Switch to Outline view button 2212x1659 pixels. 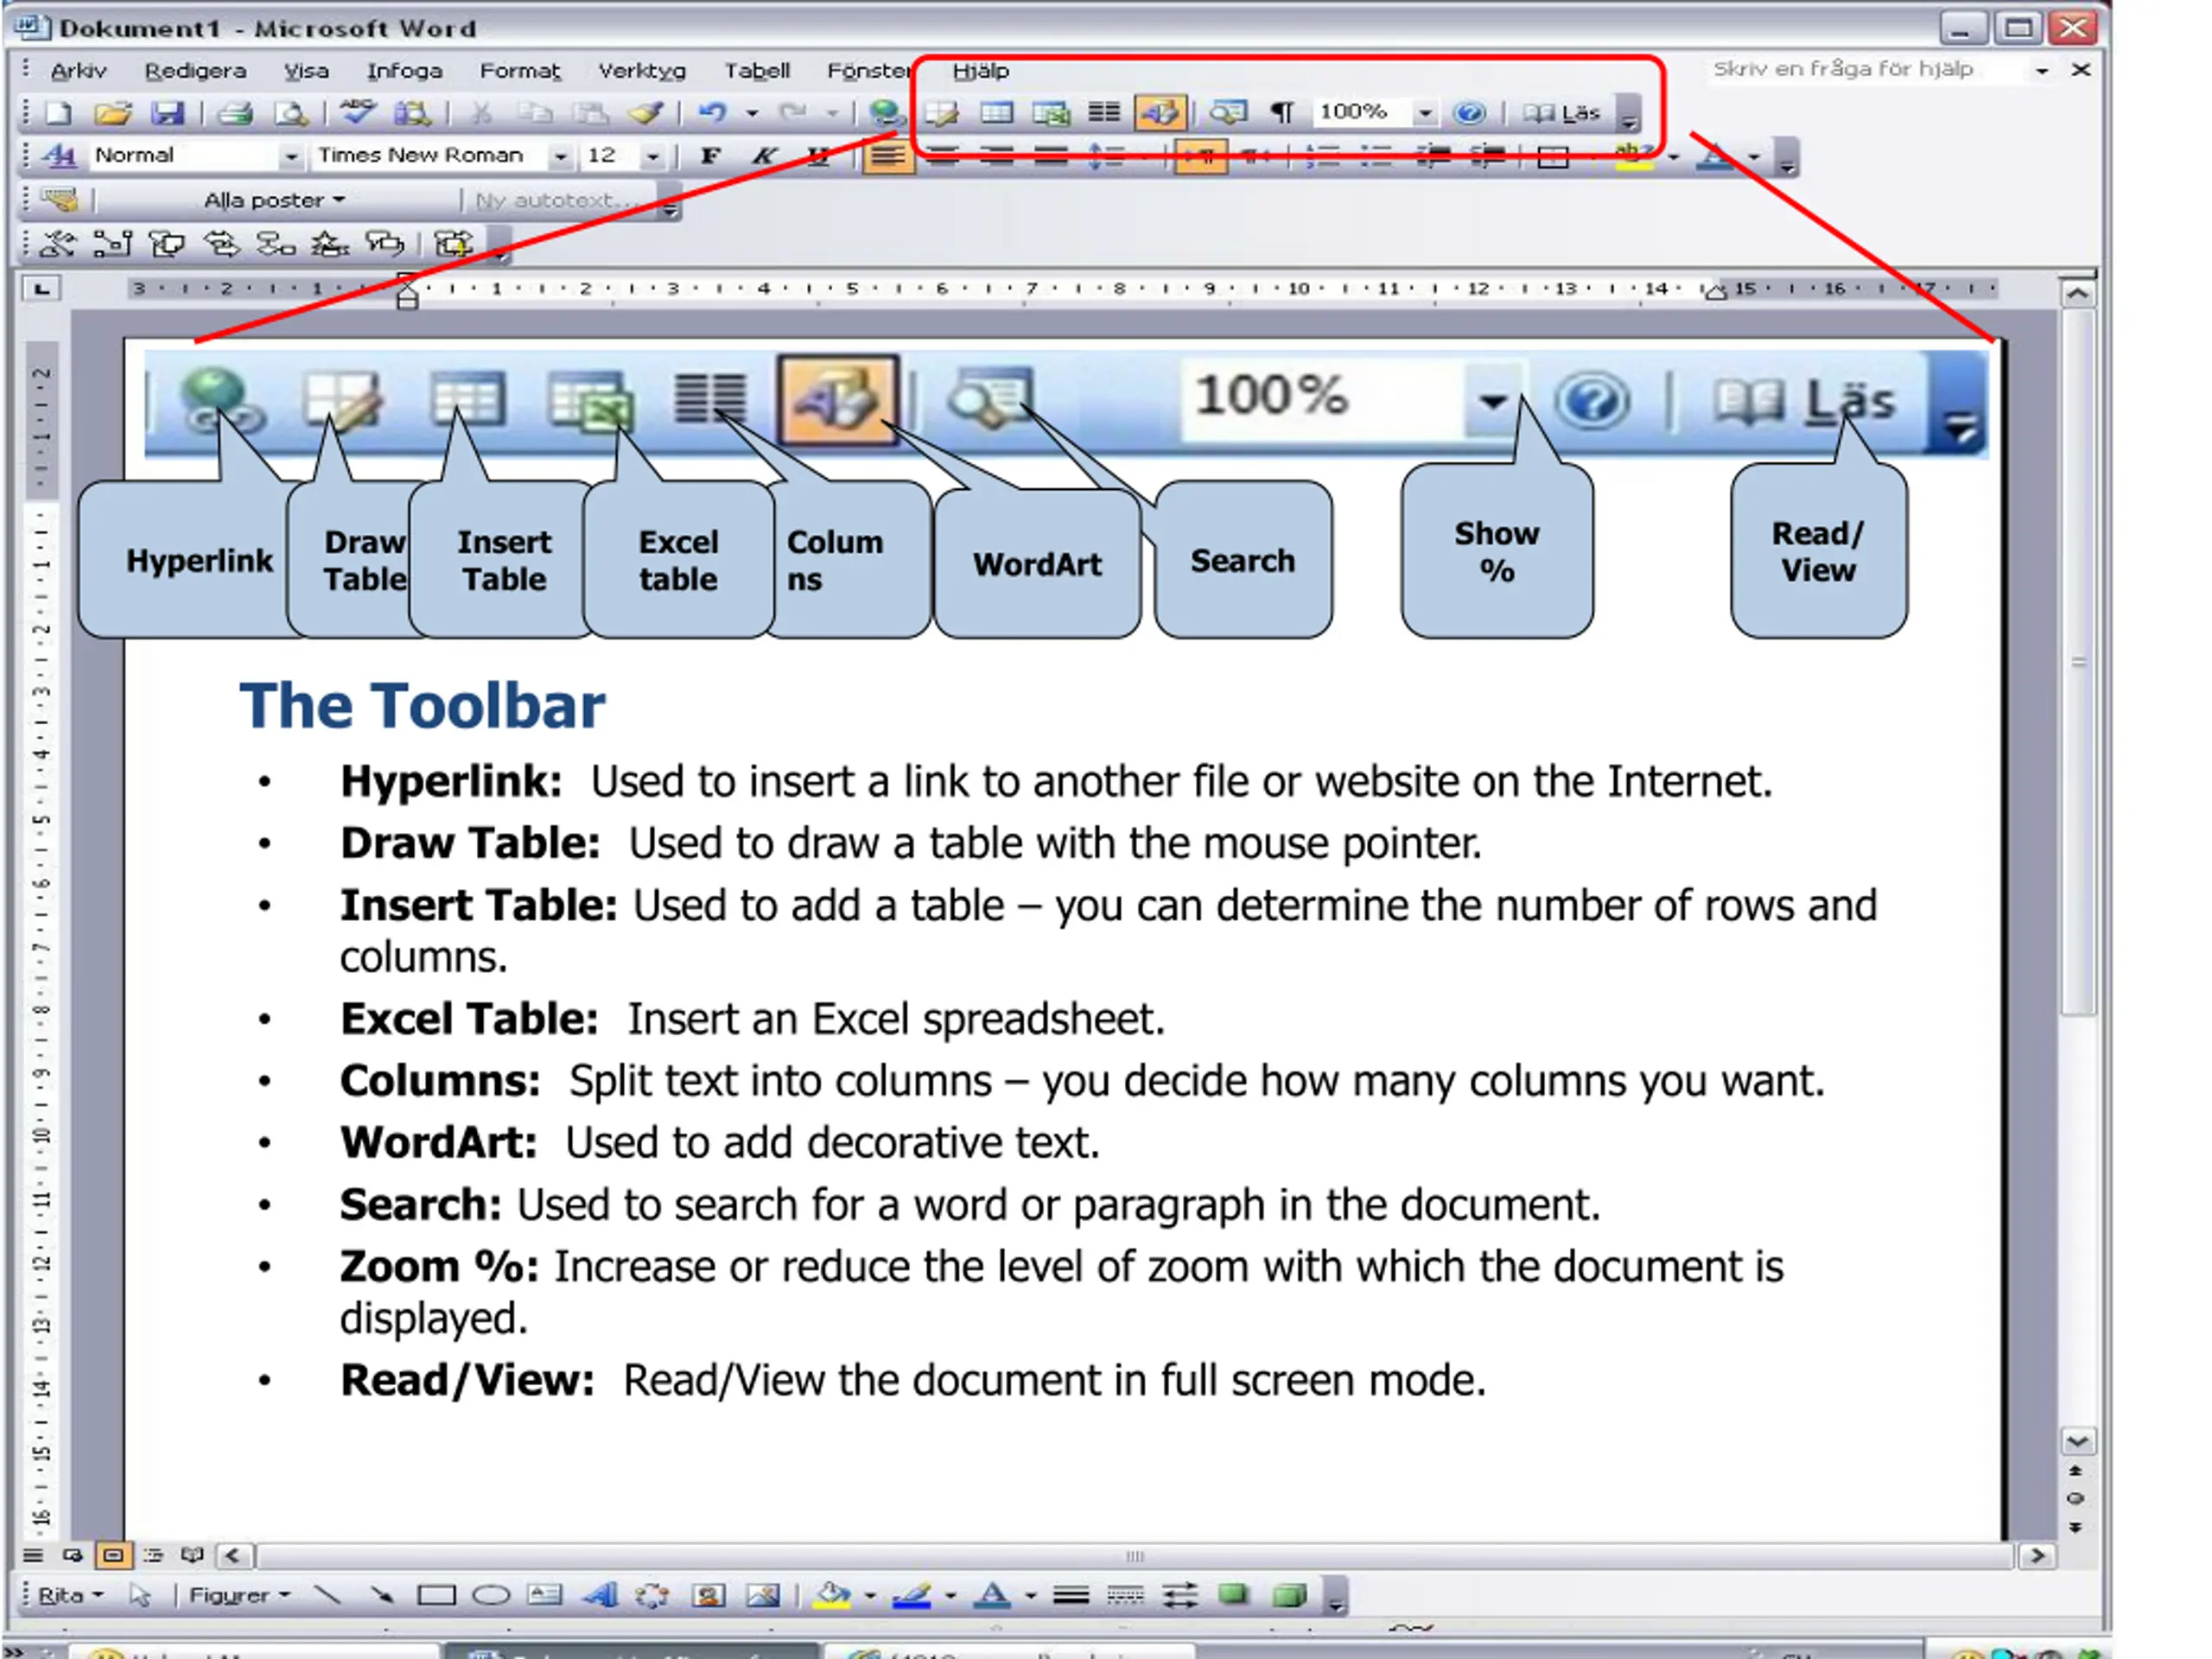click(153, 1555)
